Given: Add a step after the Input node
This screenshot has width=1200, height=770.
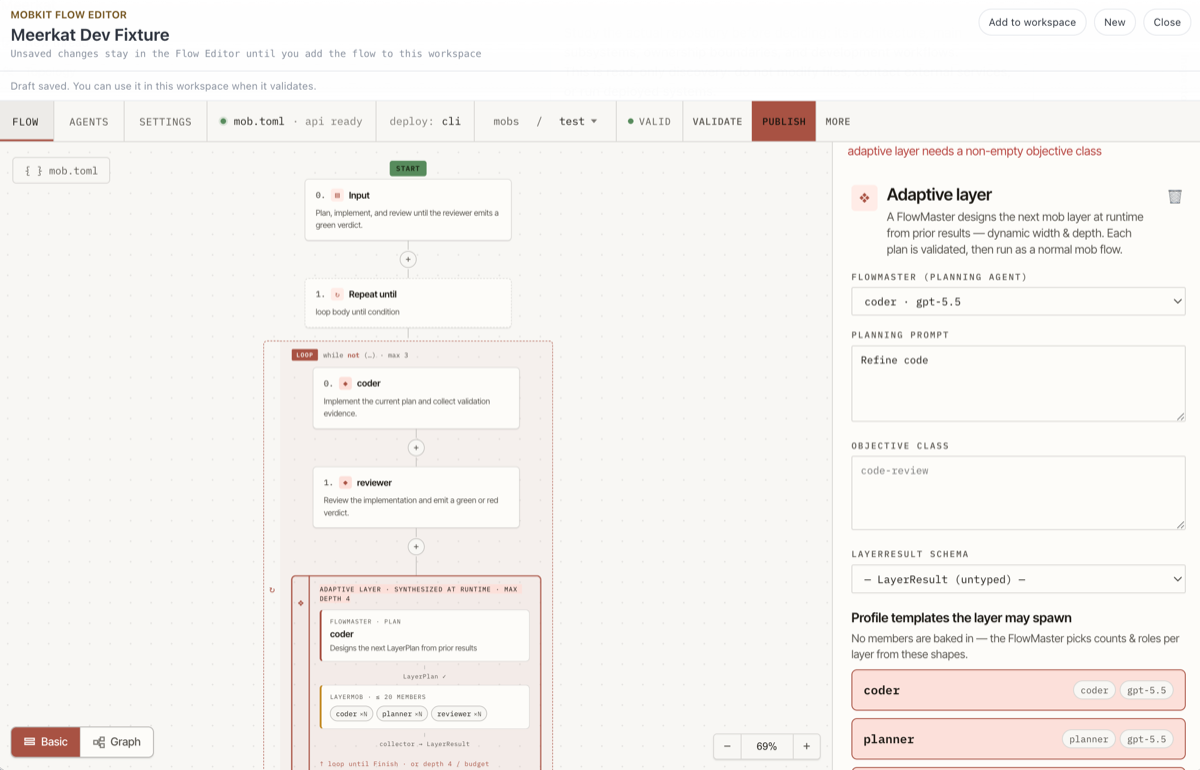Looking at the screenshot, I should coord(408,259).
